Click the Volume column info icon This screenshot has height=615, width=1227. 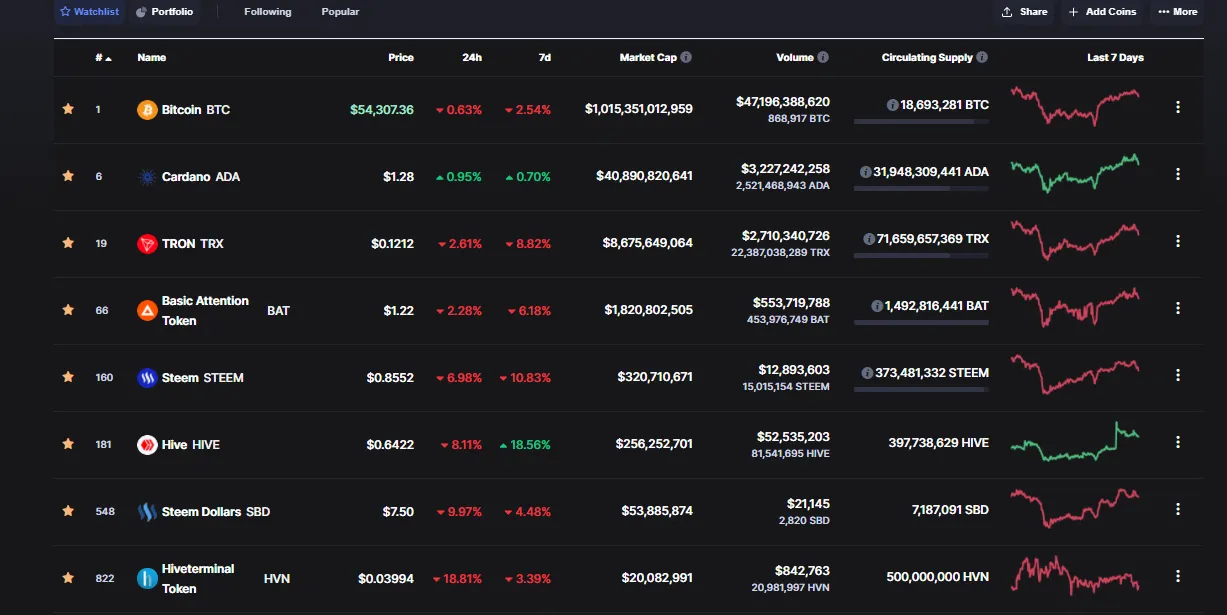tap(823, 58)
